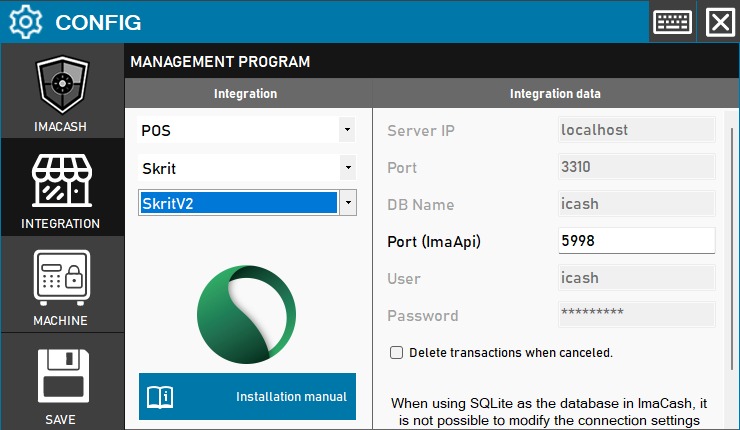Expand the POS integration type dropdown
The image size is (740, 430).
[347, 130]
